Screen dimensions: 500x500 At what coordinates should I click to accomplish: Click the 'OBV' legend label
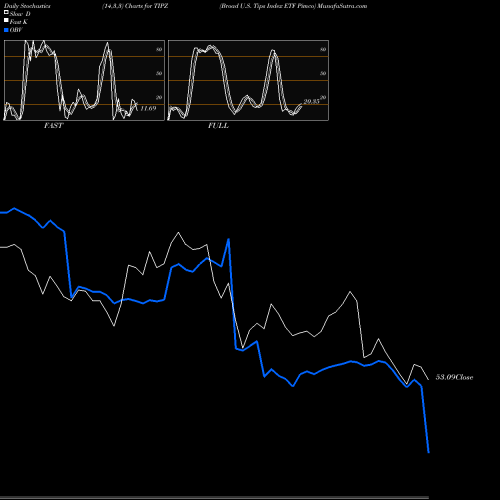tap(16, 30)
